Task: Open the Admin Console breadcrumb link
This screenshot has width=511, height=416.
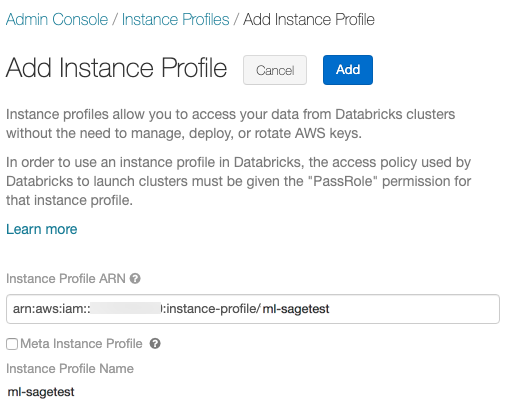Action: 57,19
